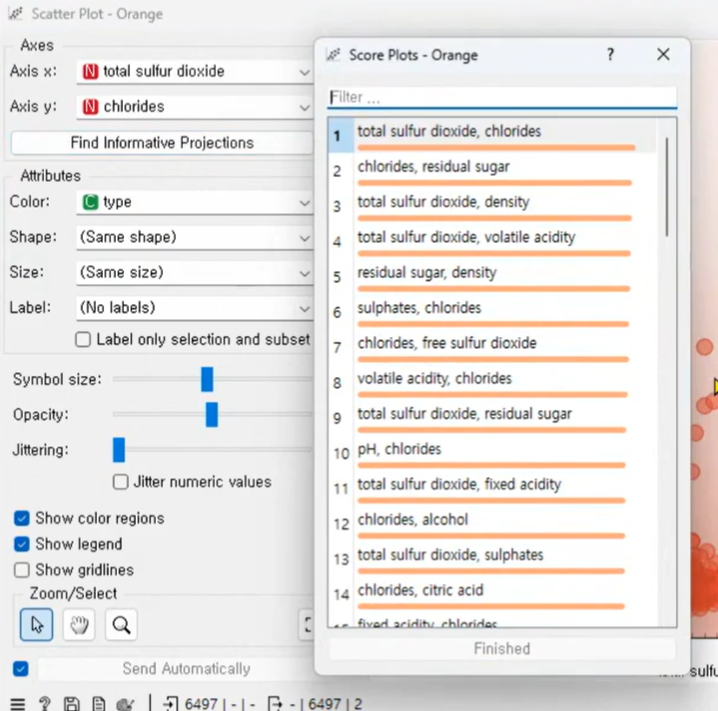
Task: Select 'chlorides, residual sugar' row
Action: tap(492, 171)
